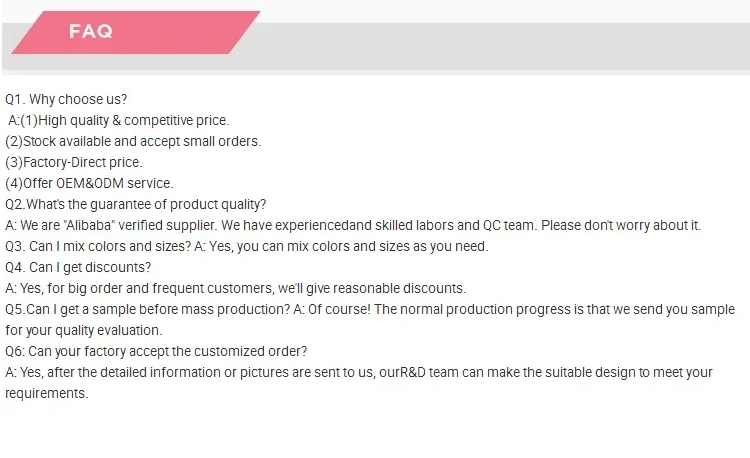Click the question "Q1. Why choose us?"
Viewport: 750px width, 458px height.
[66, 99]
